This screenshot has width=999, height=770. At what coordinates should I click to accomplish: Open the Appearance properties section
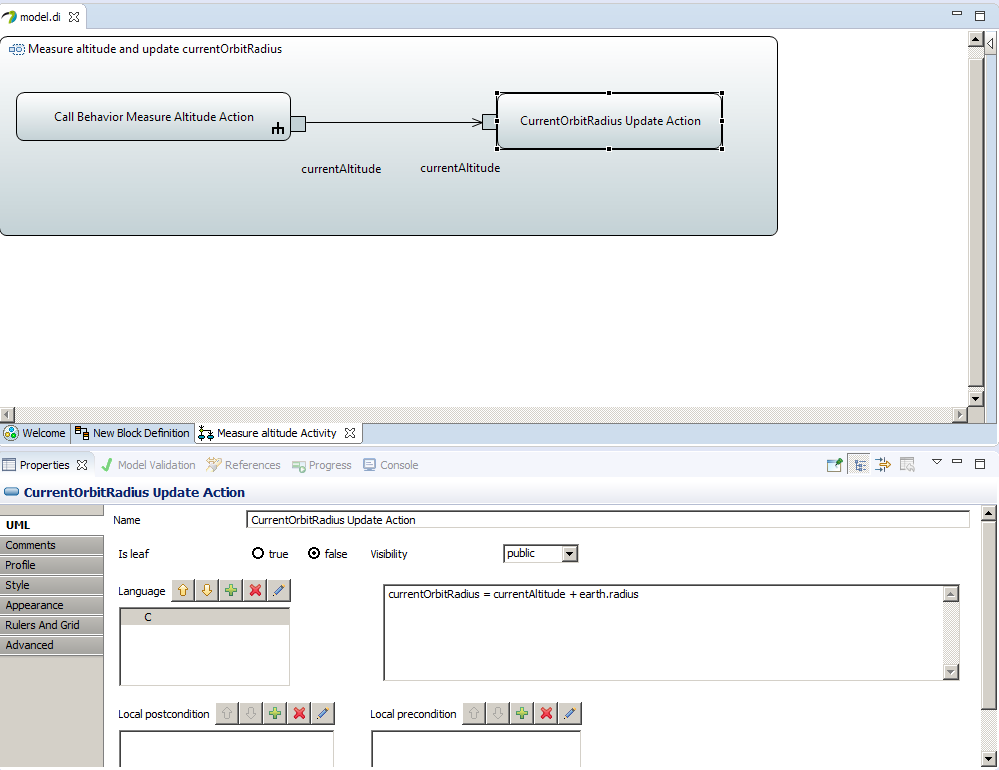pyautogui.click(x=52, y=605)
